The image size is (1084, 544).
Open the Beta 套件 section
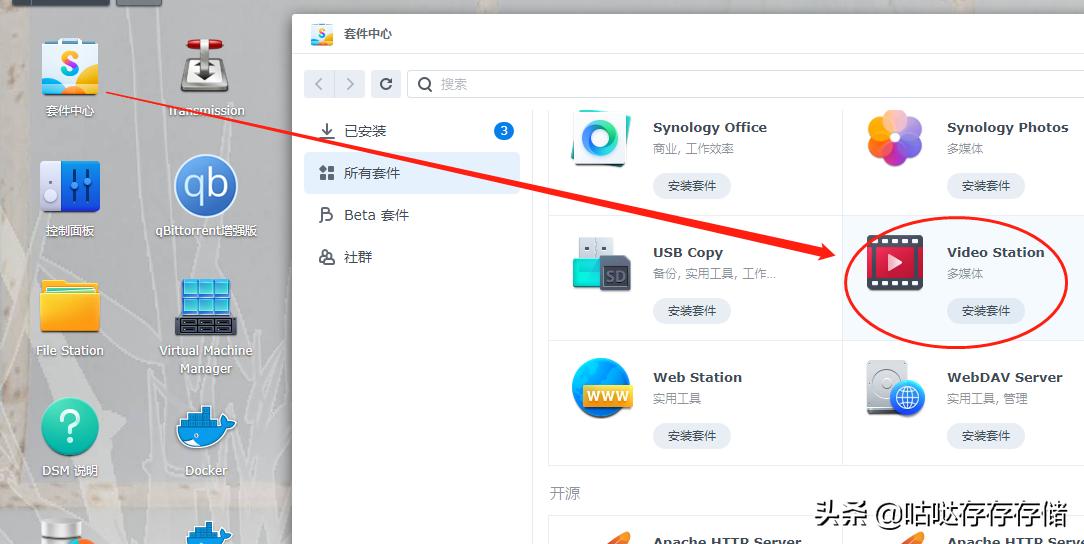[412, 215]
